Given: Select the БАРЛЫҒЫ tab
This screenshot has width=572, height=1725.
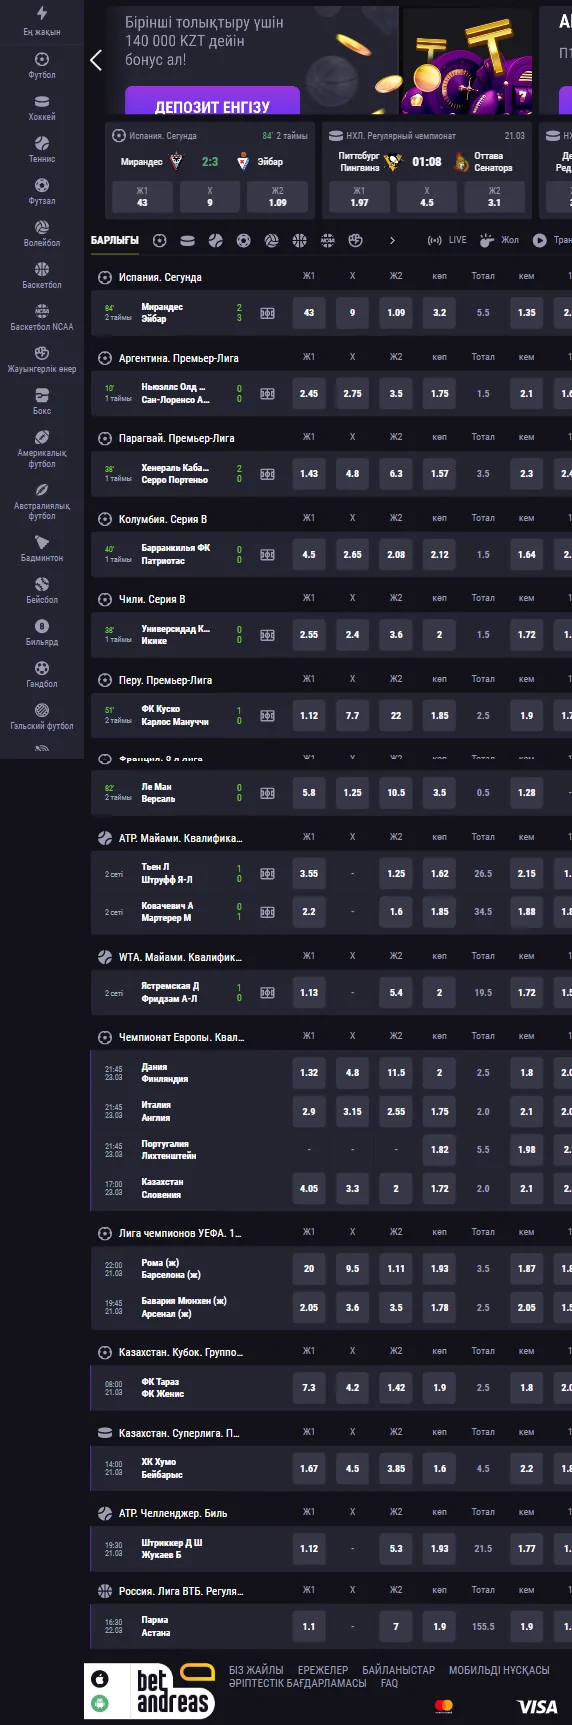Looking at the screenshot, I should (x=115, y=240).
